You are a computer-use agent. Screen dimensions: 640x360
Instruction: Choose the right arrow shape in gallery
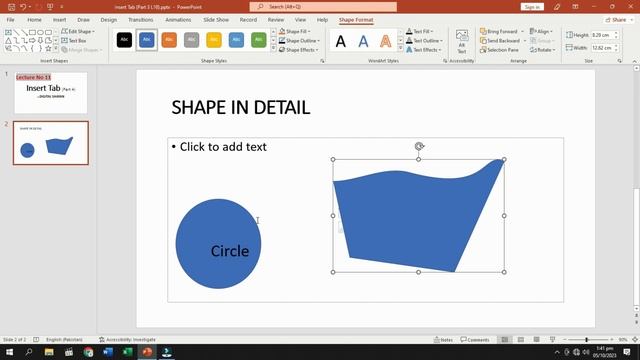coord(32,40)
